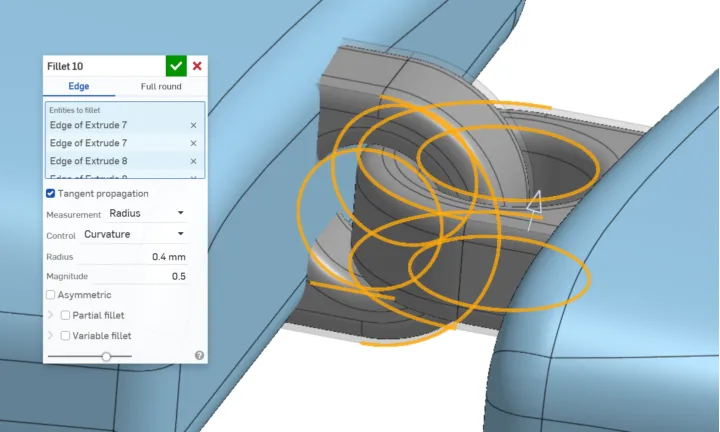Edit the Radius 0.4 mm field
Viewport: 720px width, 432px height.
132,257
